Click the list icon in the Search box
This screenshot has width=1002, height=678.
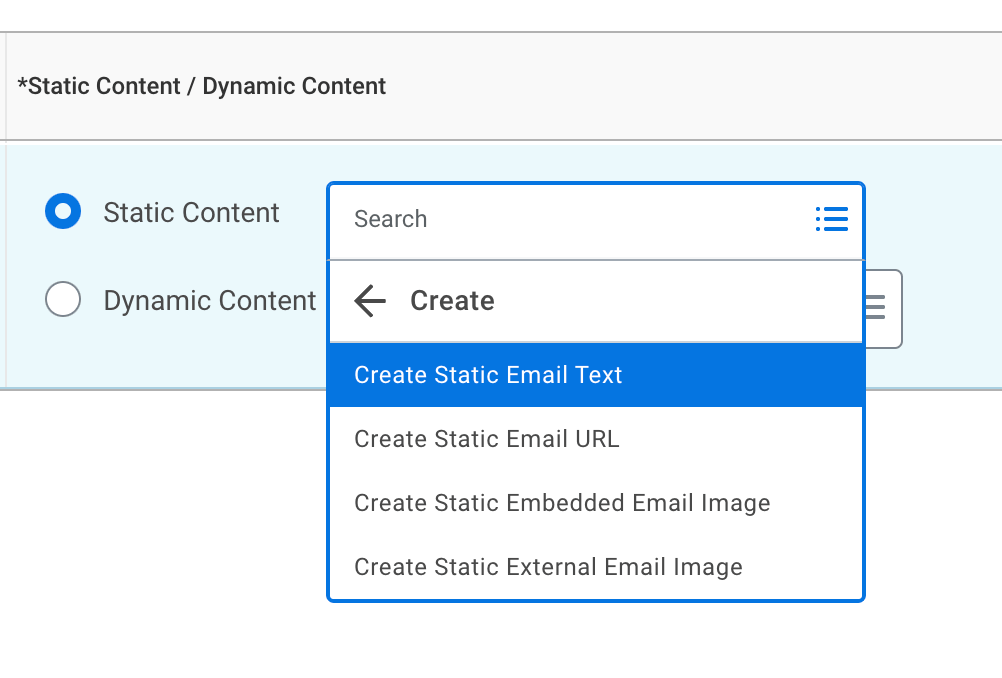pyautogui.click(x=831, y=219)
